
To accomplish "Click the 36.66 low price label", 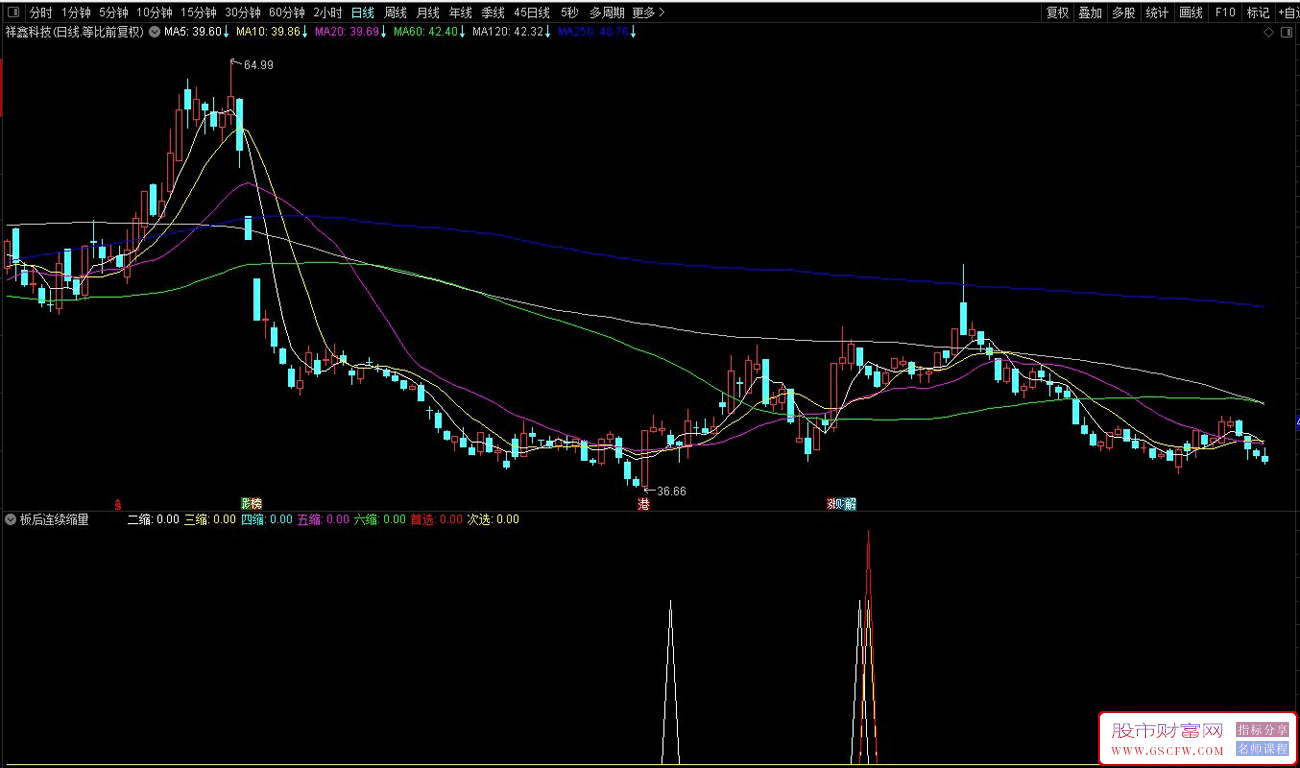I will coord(671,491).
